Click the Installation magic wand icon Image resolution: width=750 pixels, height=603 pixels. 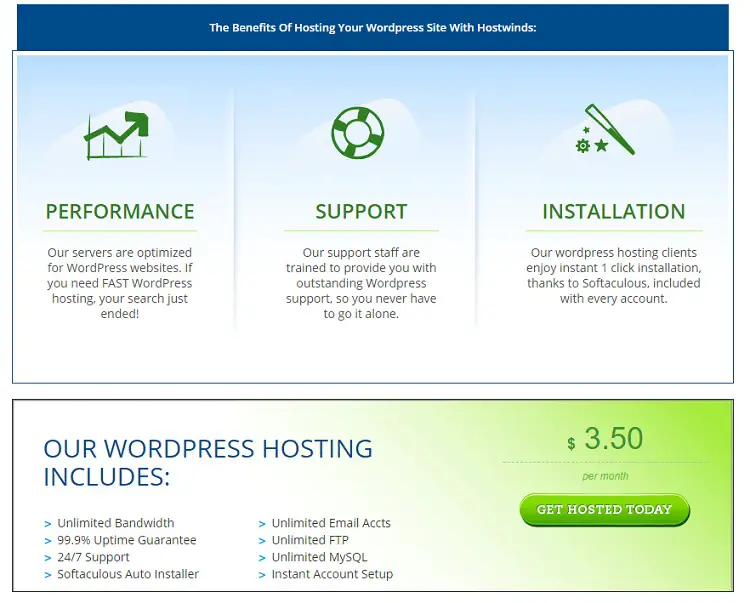point(605,129)
